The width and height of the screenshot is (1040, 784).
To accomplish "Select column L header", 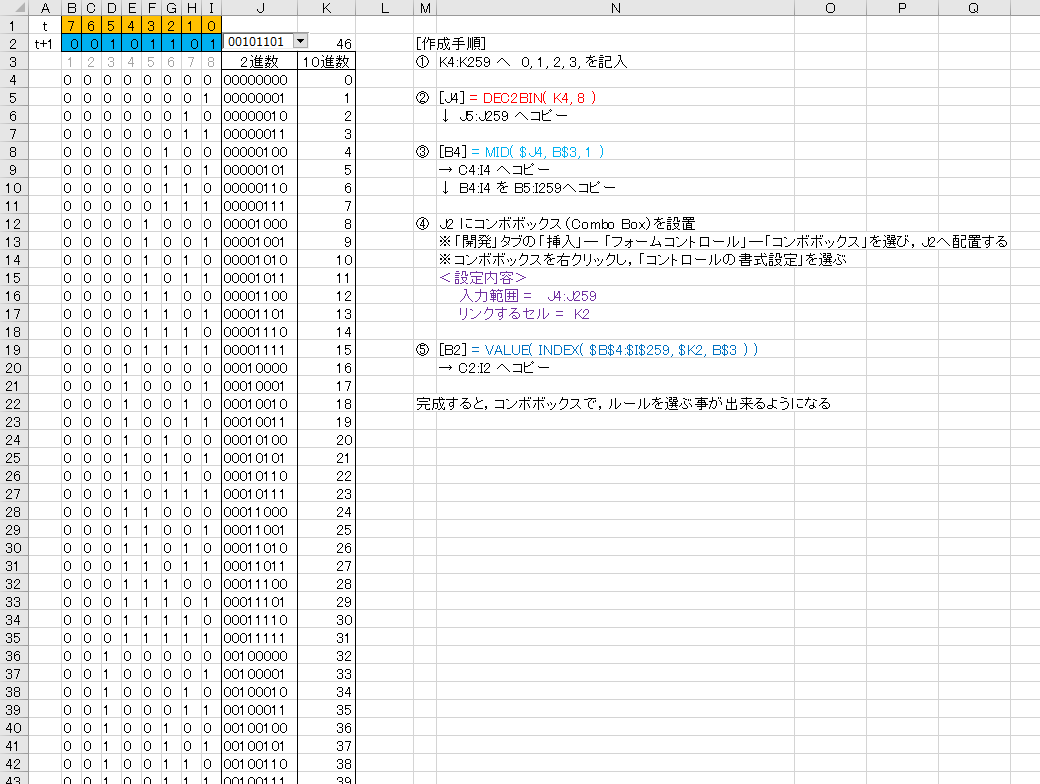I will (x=385, y=8).
